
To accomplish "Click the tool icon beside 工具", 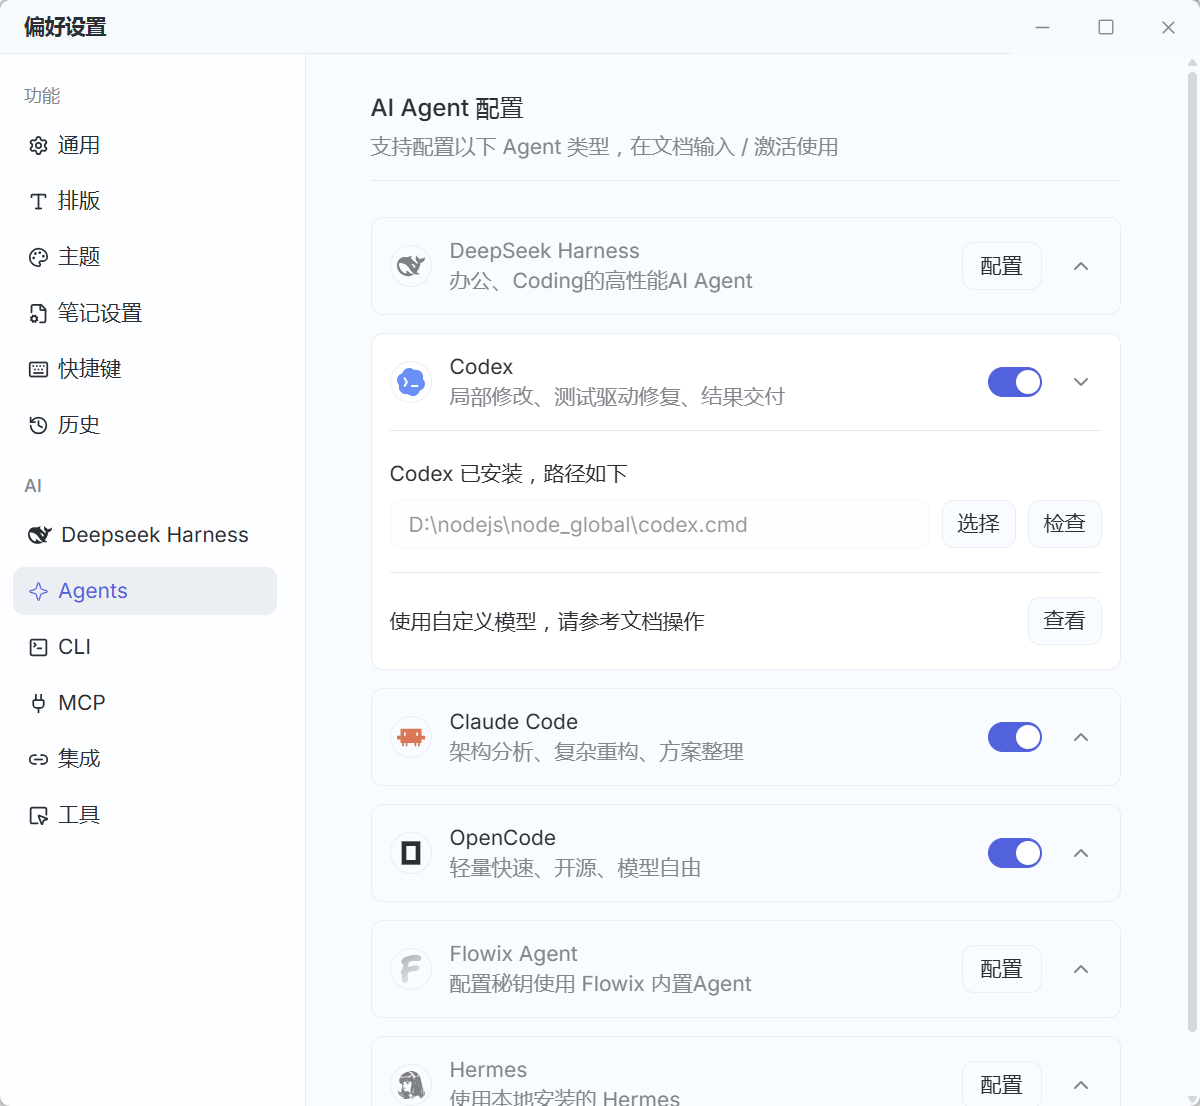I will (38, 815).
